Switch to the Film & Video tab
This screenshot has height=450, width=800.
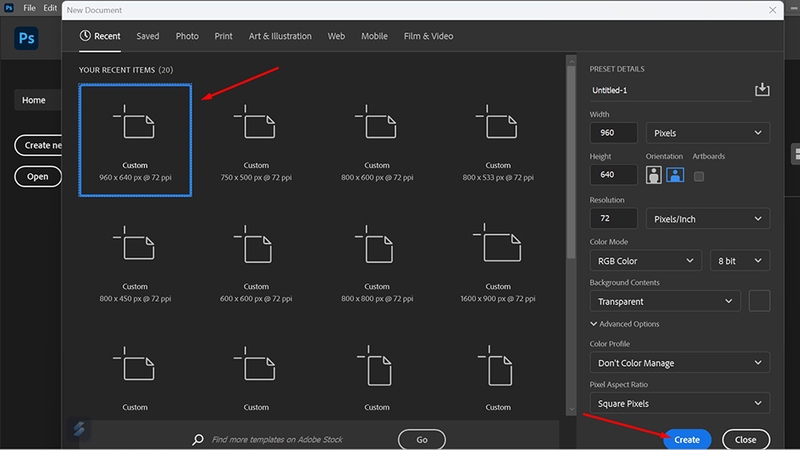point(428,36)
